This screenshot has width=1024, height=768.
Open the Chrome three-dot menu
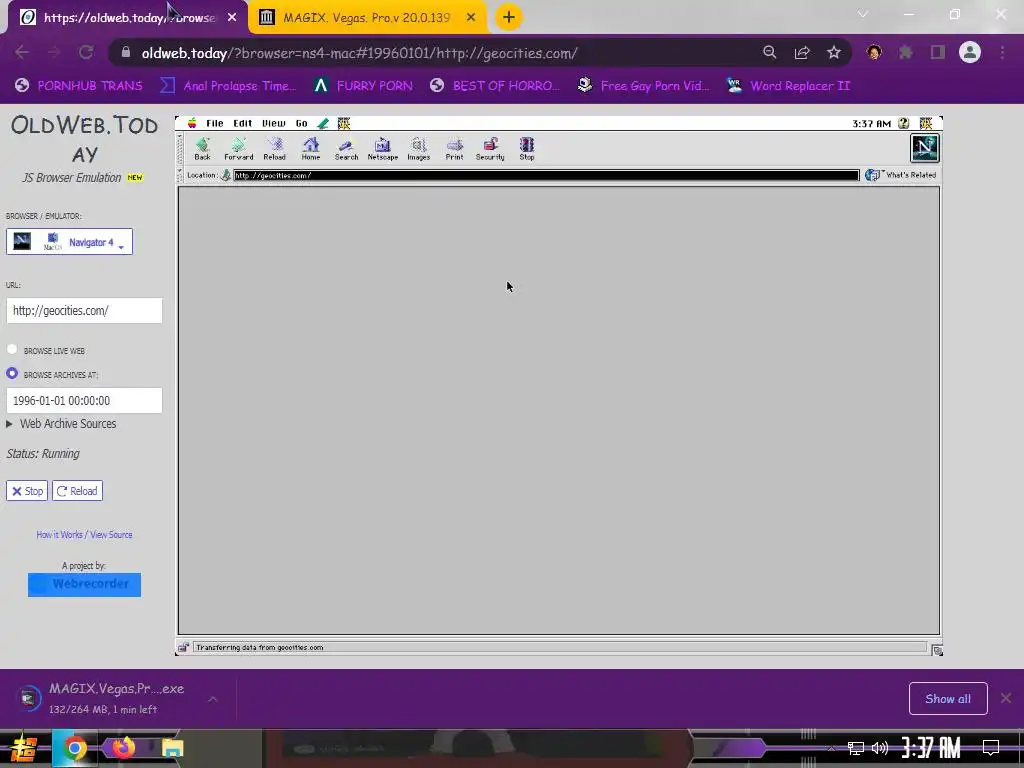[1002, 53]
